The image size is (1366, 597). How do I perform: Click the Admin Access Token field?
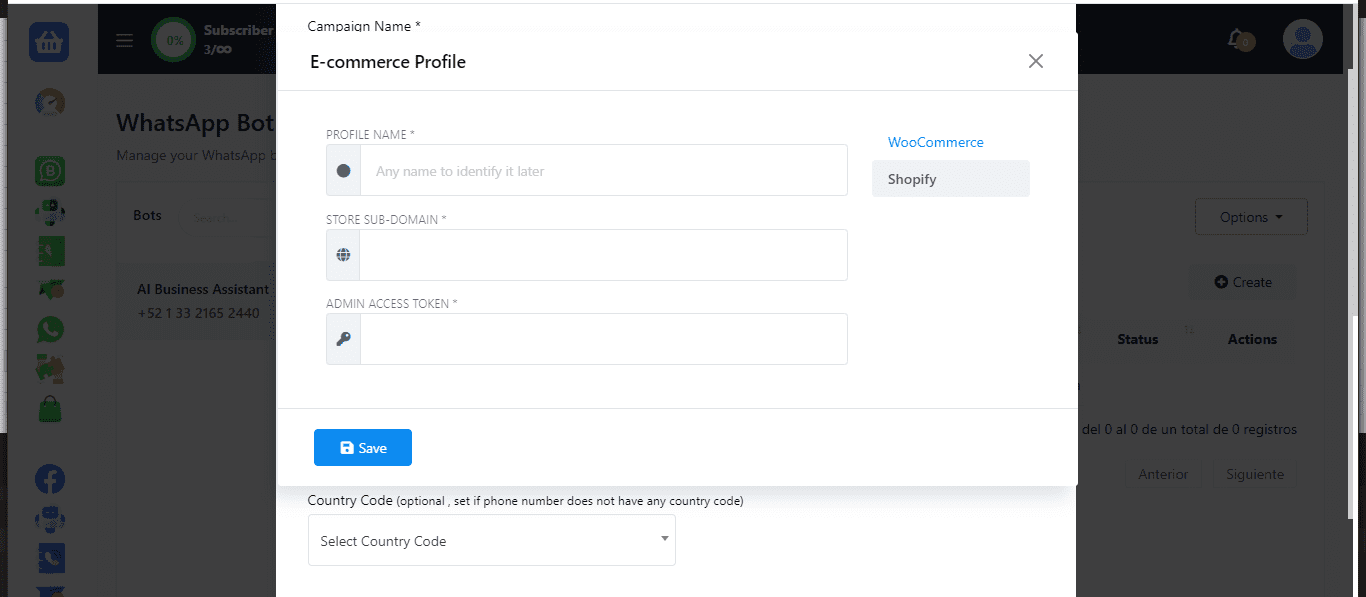[x=603, y=339]
